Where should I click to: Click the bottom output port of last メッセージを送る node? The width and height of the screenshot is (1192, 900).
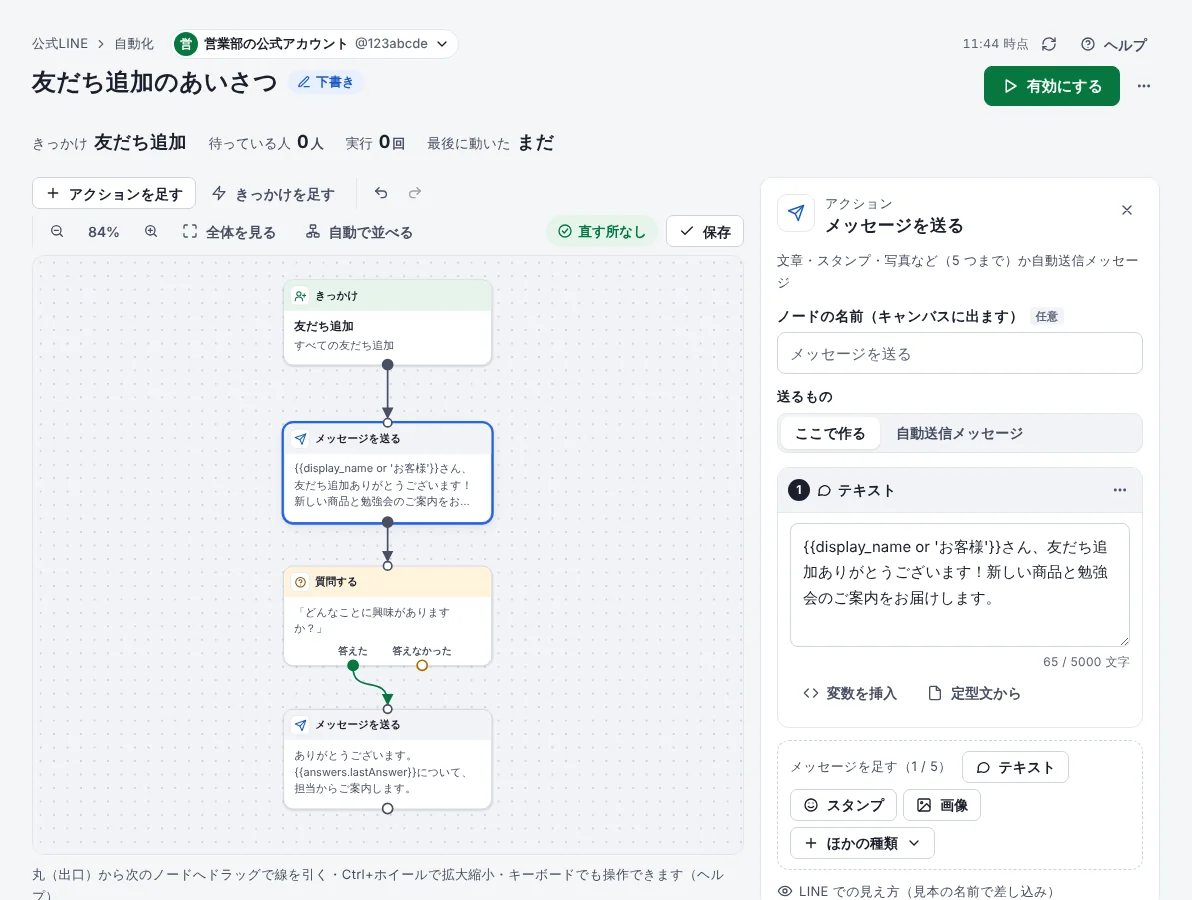tap(388, 808)
